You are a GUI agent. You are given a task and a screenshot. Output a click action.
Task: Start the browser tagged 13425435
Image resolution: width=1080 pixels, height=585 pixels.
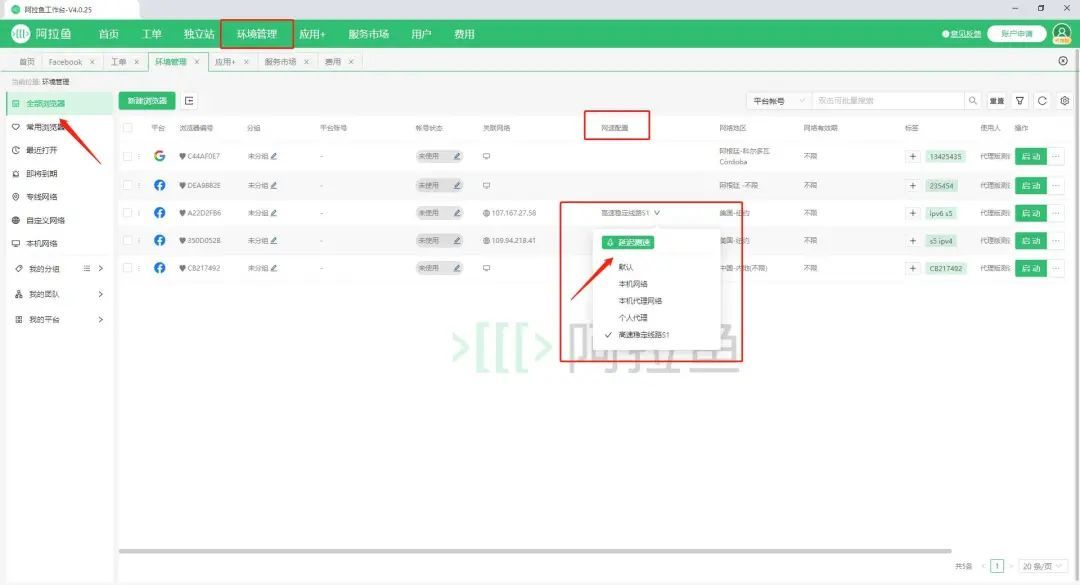pos(1030,156)
